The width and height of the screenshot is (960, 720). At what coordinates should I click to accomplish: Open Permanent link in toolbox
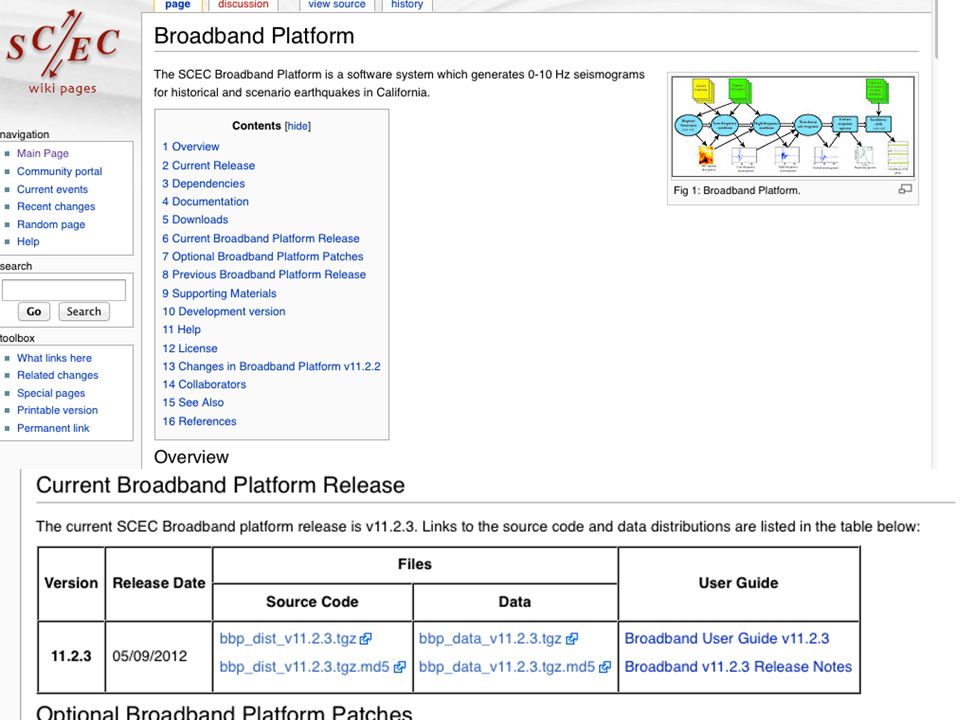[53, 428]
